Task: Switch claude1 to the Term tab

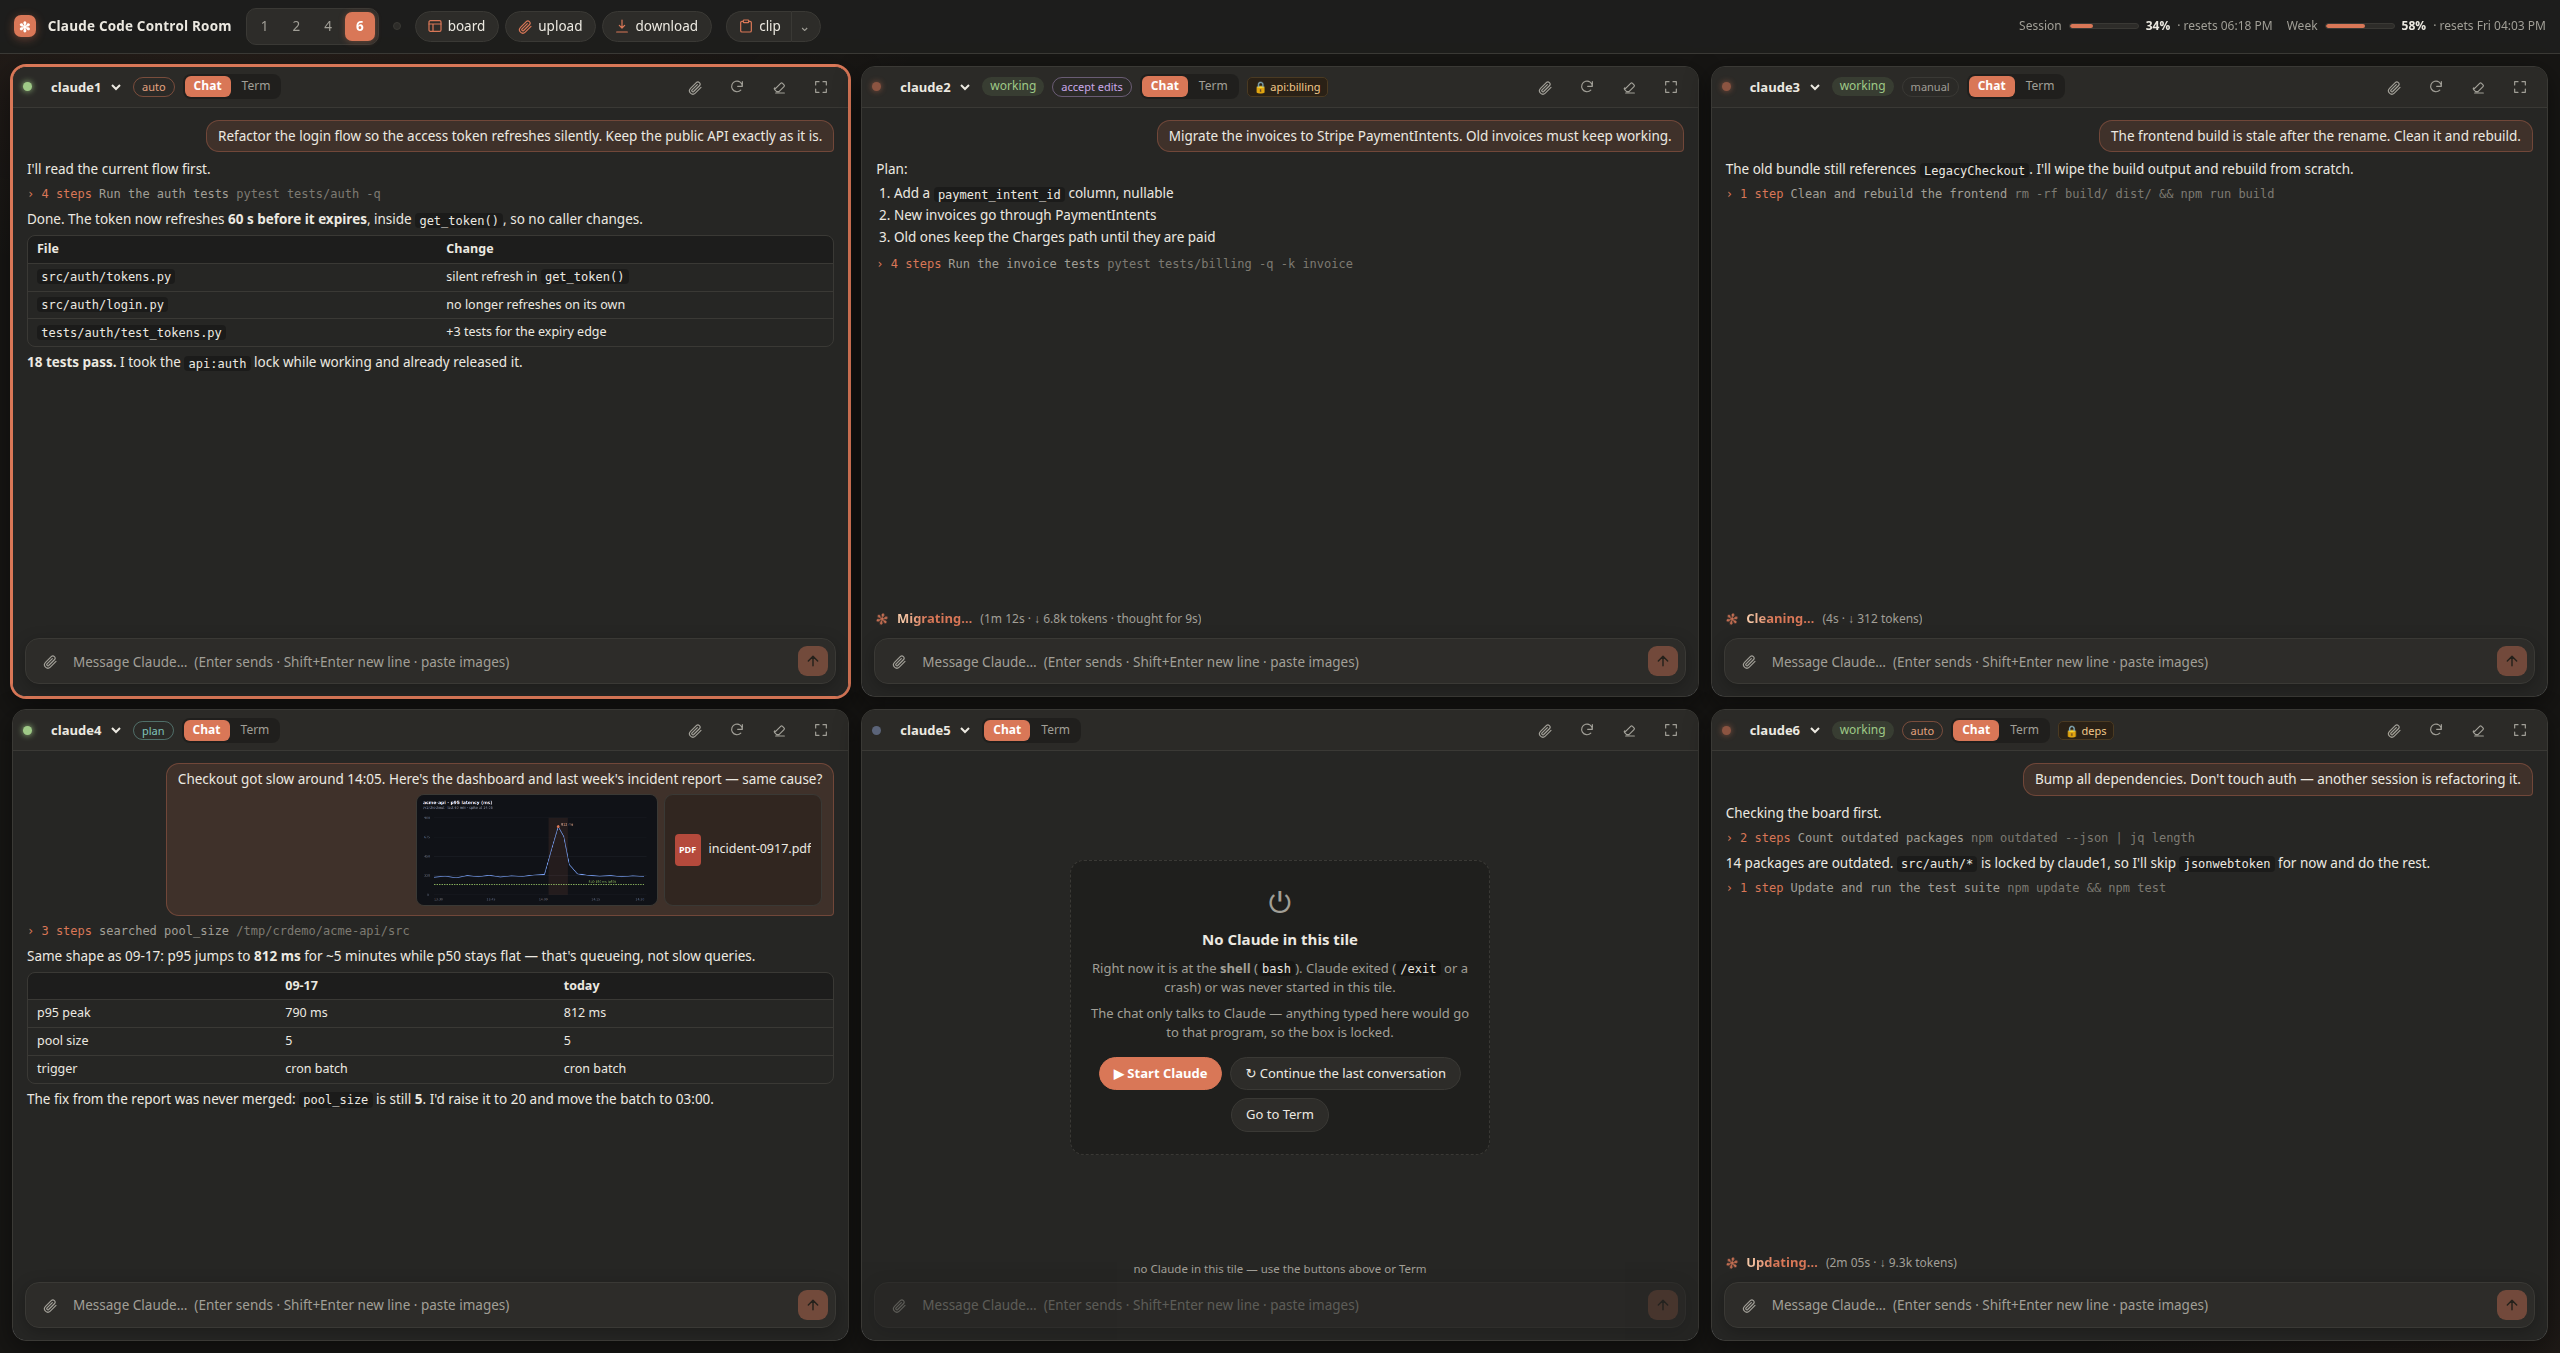Action: coord(256,86)
